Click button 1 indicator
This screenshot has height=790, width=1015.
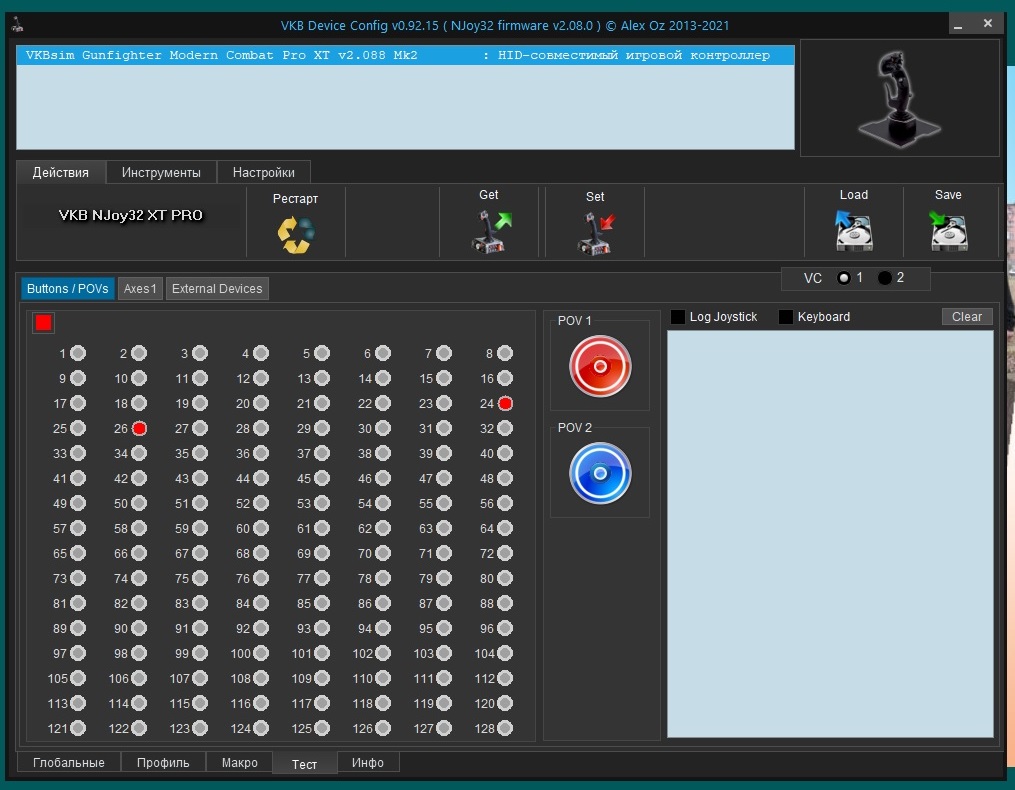click(x=78, y=353)
